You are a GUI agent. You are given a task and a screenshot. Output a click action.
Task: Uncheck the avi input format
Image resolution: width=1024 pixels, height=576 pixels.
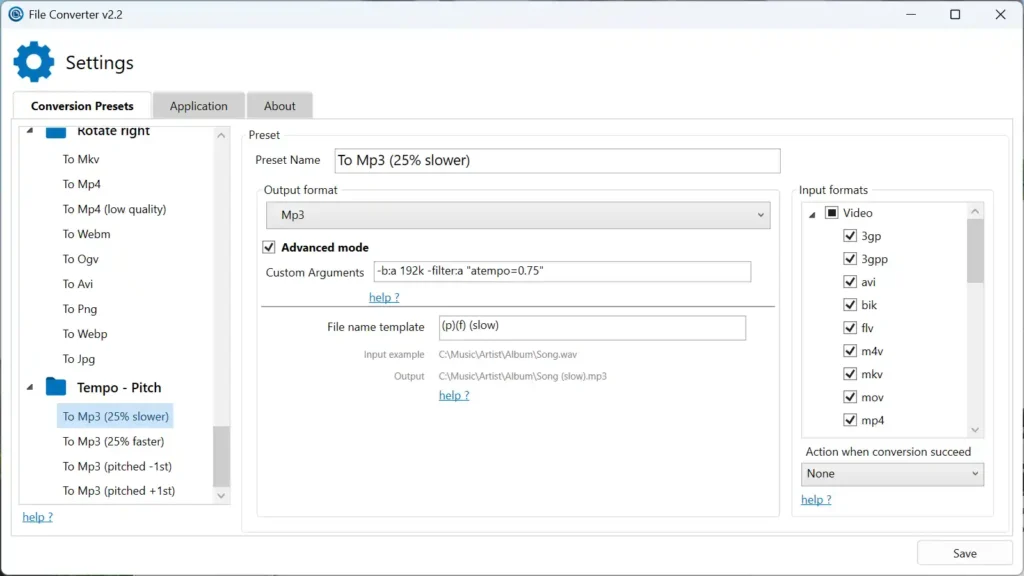point(849,282)
